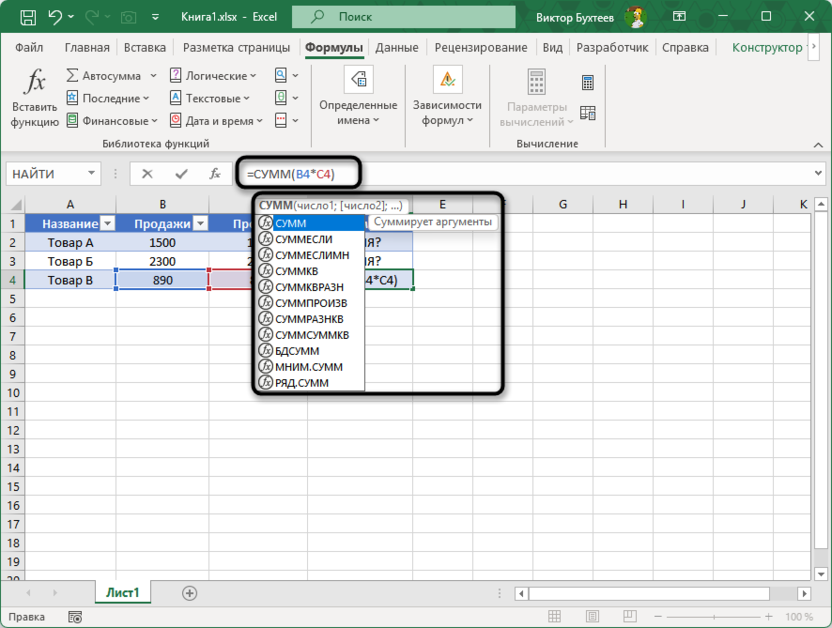Click the Recalculate now calculator icon
The height and width of the screenshot is (628, 832).
tap(588, 83)
